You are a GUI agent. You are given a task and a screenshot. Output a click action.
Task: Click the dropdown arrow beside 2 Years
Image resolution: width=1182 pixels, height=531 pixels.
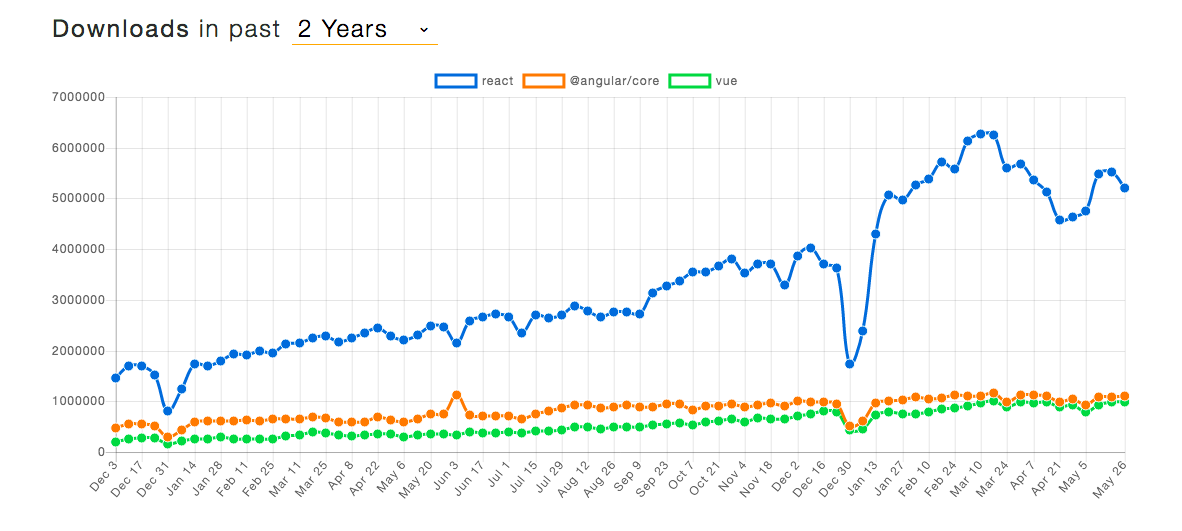pos(424,31)
